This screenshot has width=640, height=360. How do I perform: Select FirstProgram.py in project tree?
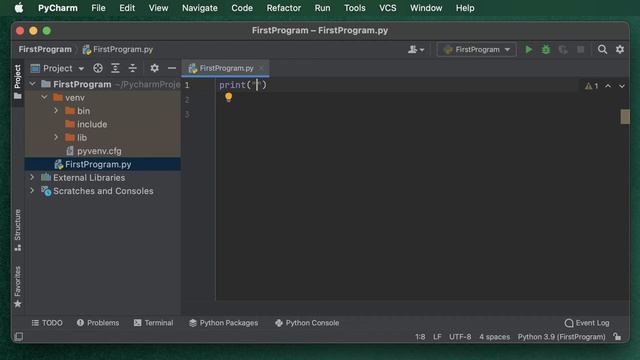(x=102, y=164)
